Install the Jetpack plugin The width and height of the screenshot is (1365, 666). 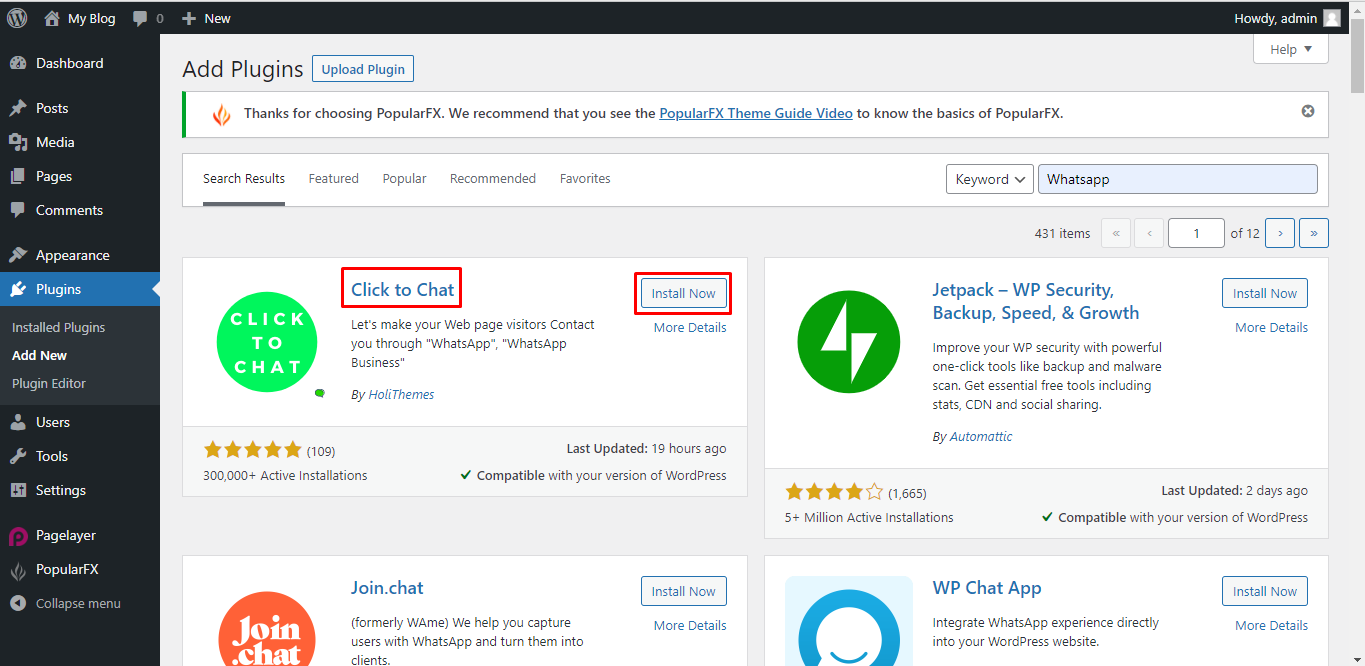[1265, 293]
